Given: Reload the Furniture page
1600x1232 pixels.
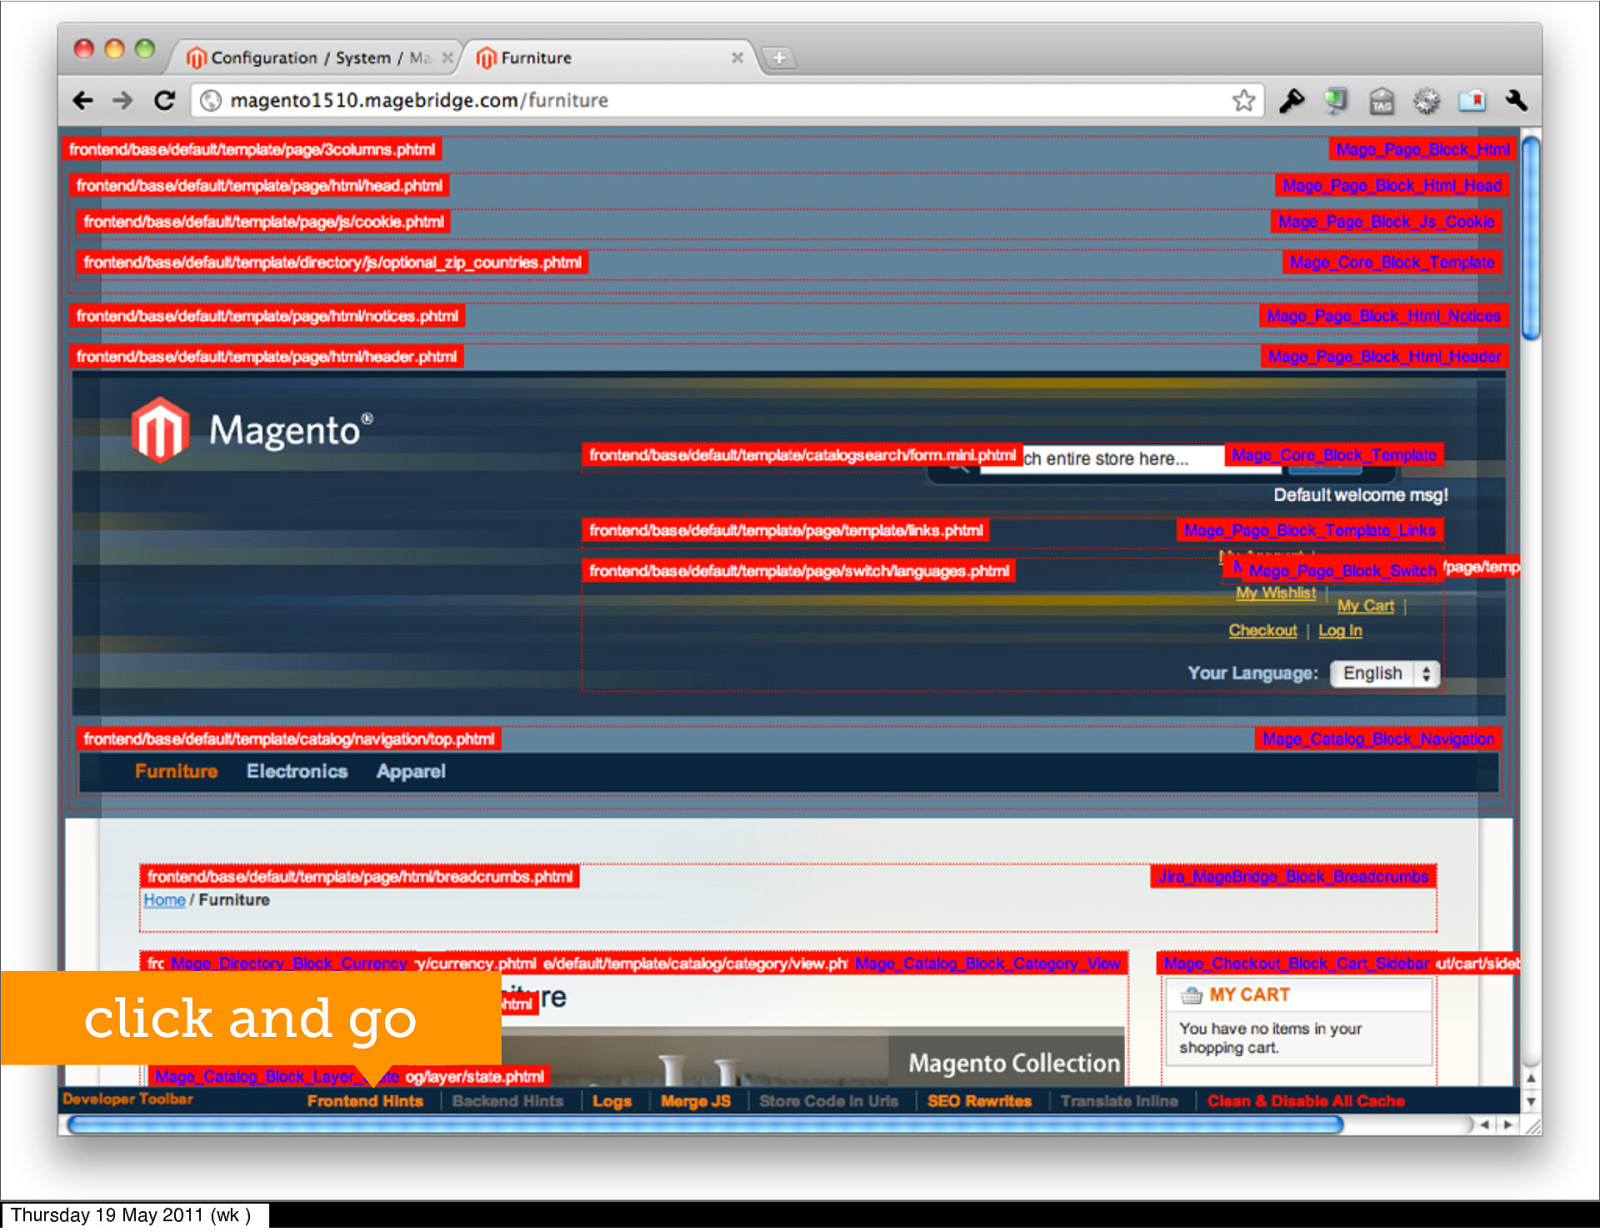Looking at the screenshot, I should [165, 100].
